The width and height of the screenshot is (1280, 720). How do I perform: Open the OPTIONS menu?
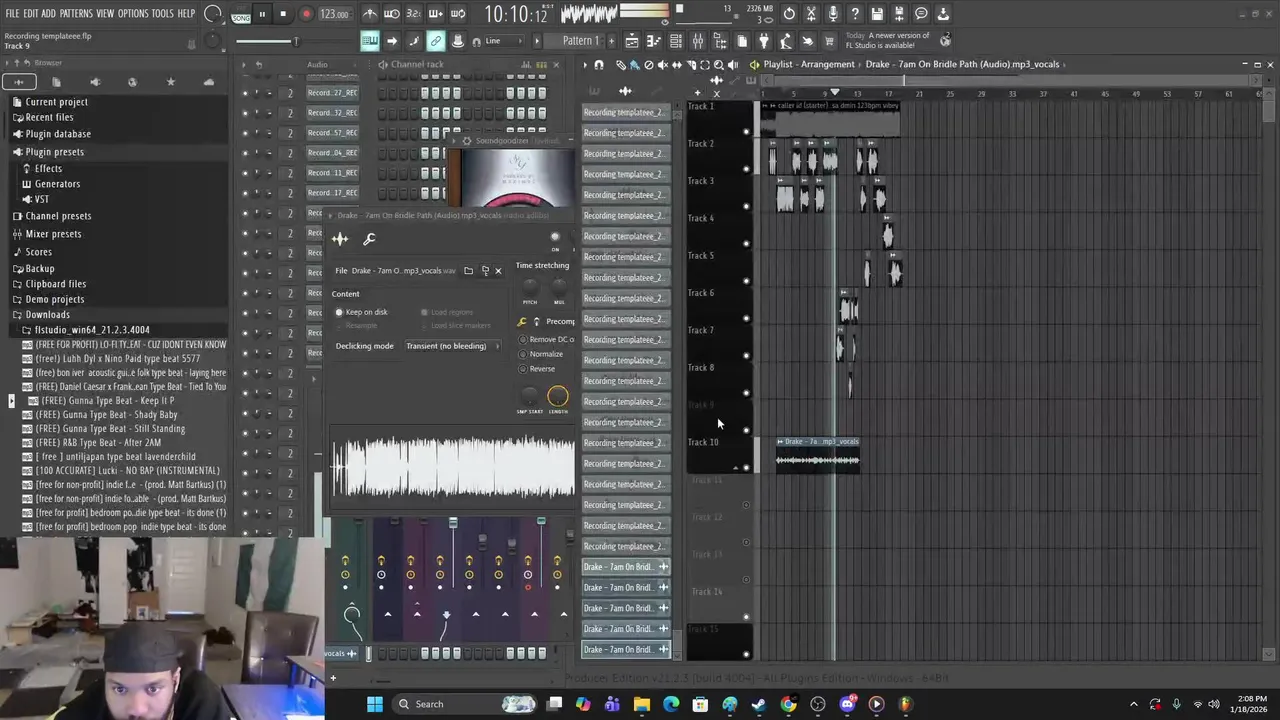133,14
